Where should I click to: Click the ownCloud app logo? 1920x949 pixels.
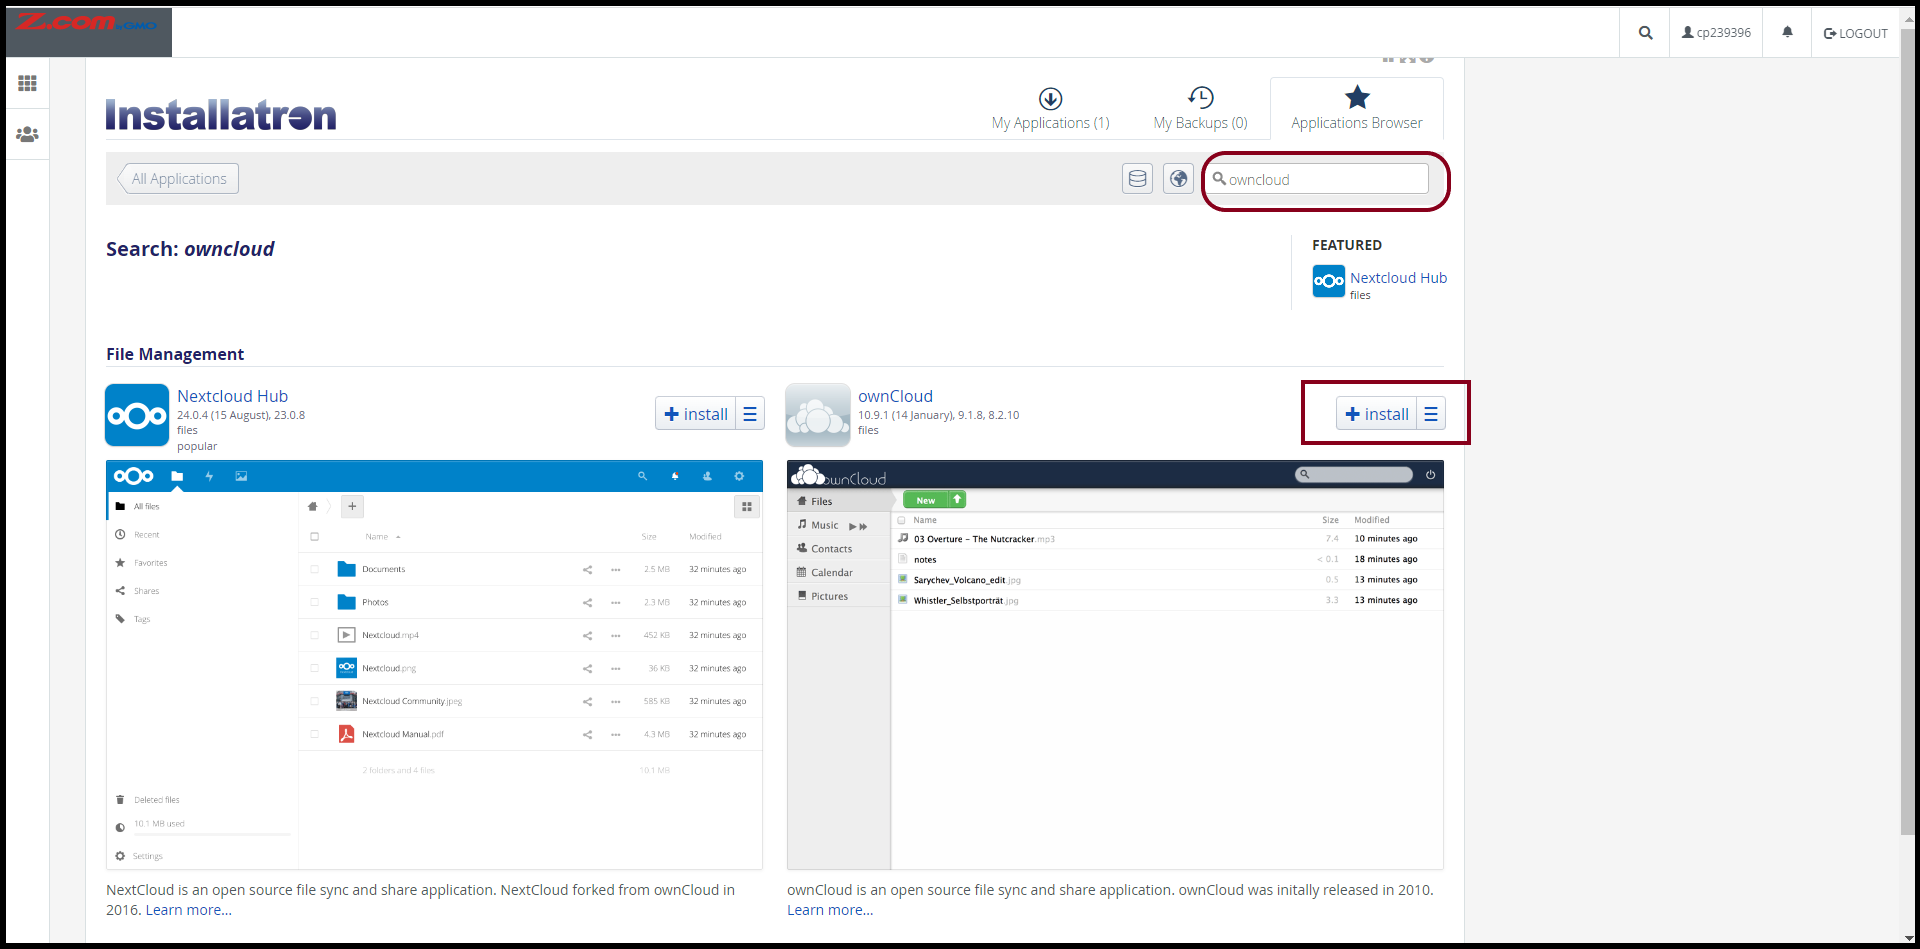pos(818,415)
